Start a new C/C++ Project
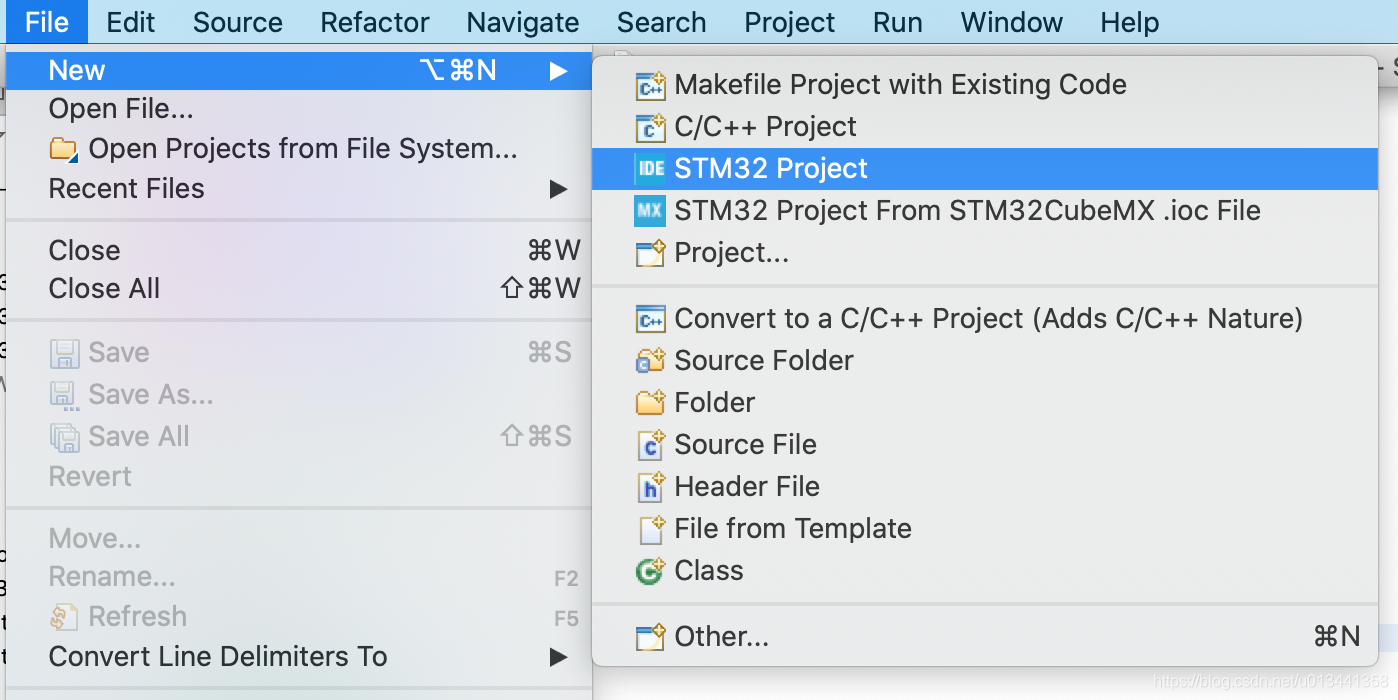This screenshot has height=700, width=1398. [765, 126]
